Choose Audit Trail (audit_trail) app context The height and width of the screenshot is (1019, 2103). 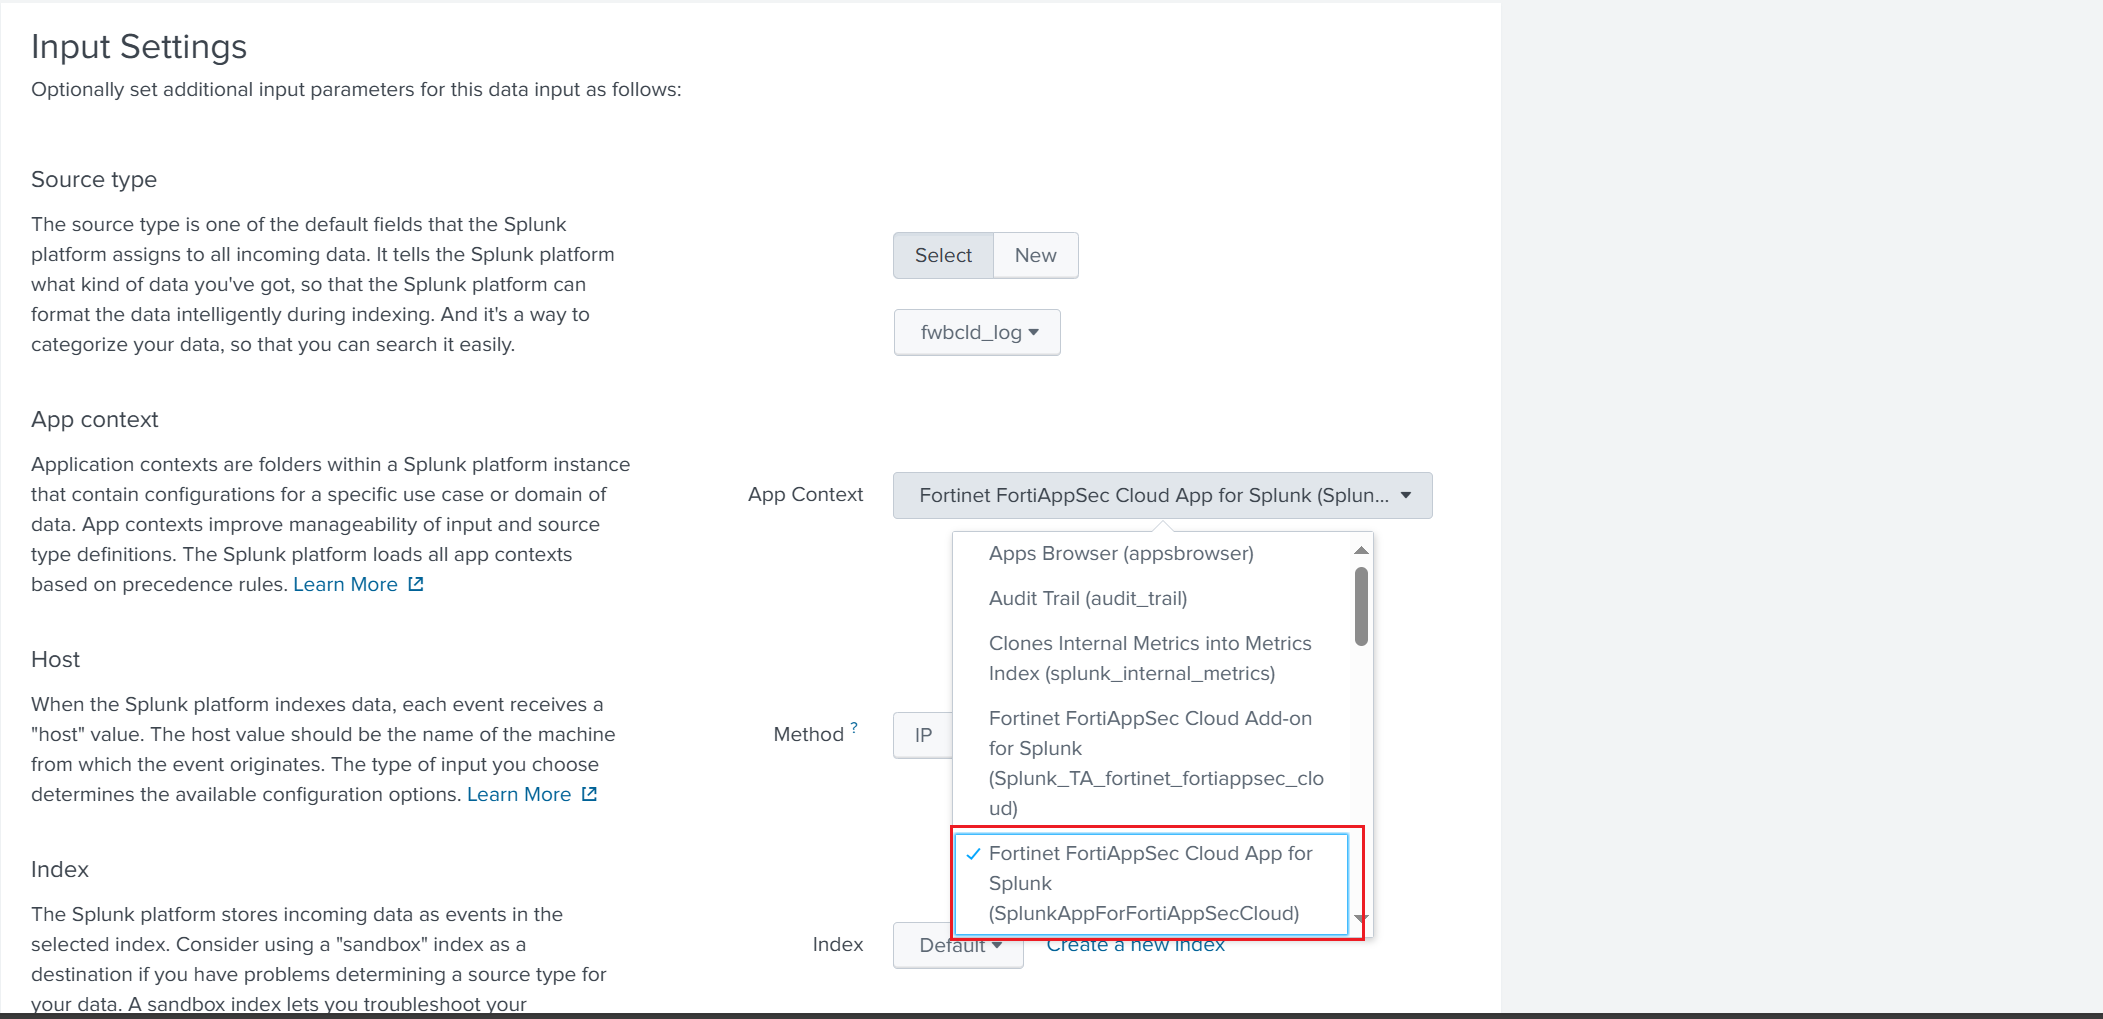click(1087, 598)
